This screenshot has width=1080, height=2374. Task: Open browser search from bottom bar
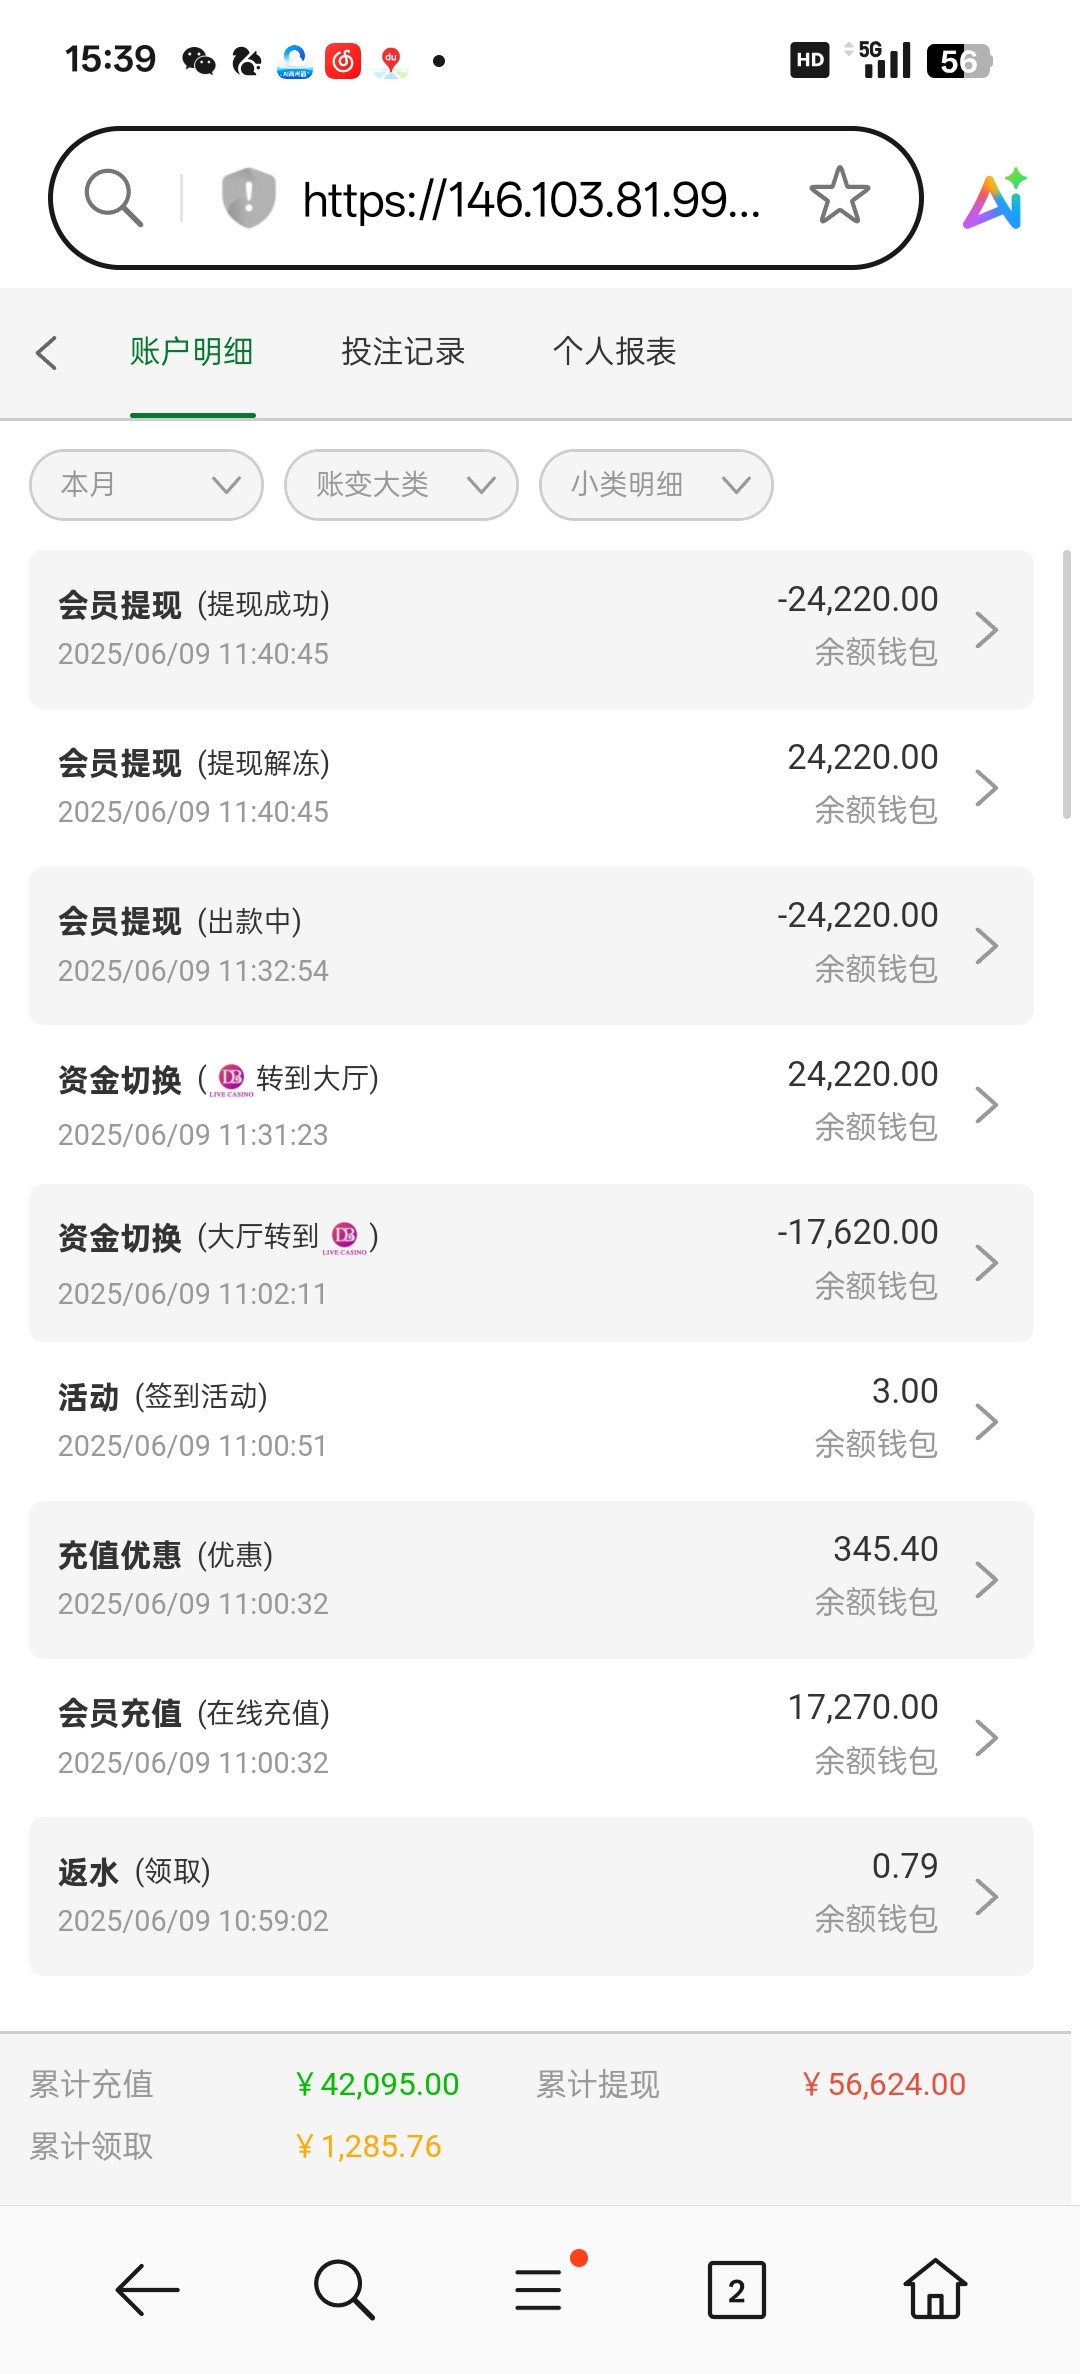click(343, 2289)
